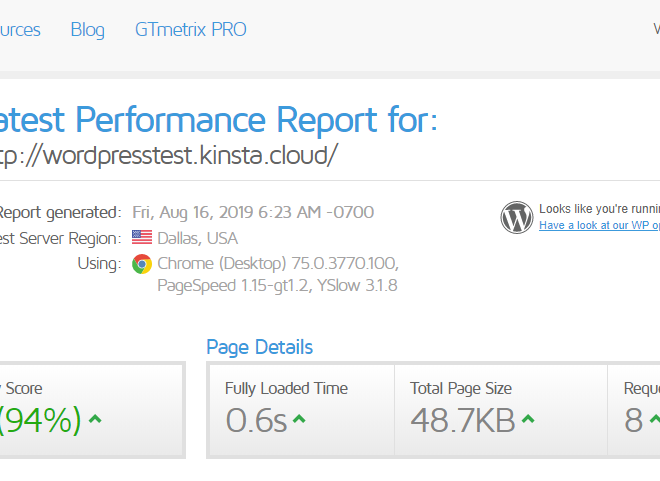Click the green arrow next to 0.6s

[x=299, y=419]
